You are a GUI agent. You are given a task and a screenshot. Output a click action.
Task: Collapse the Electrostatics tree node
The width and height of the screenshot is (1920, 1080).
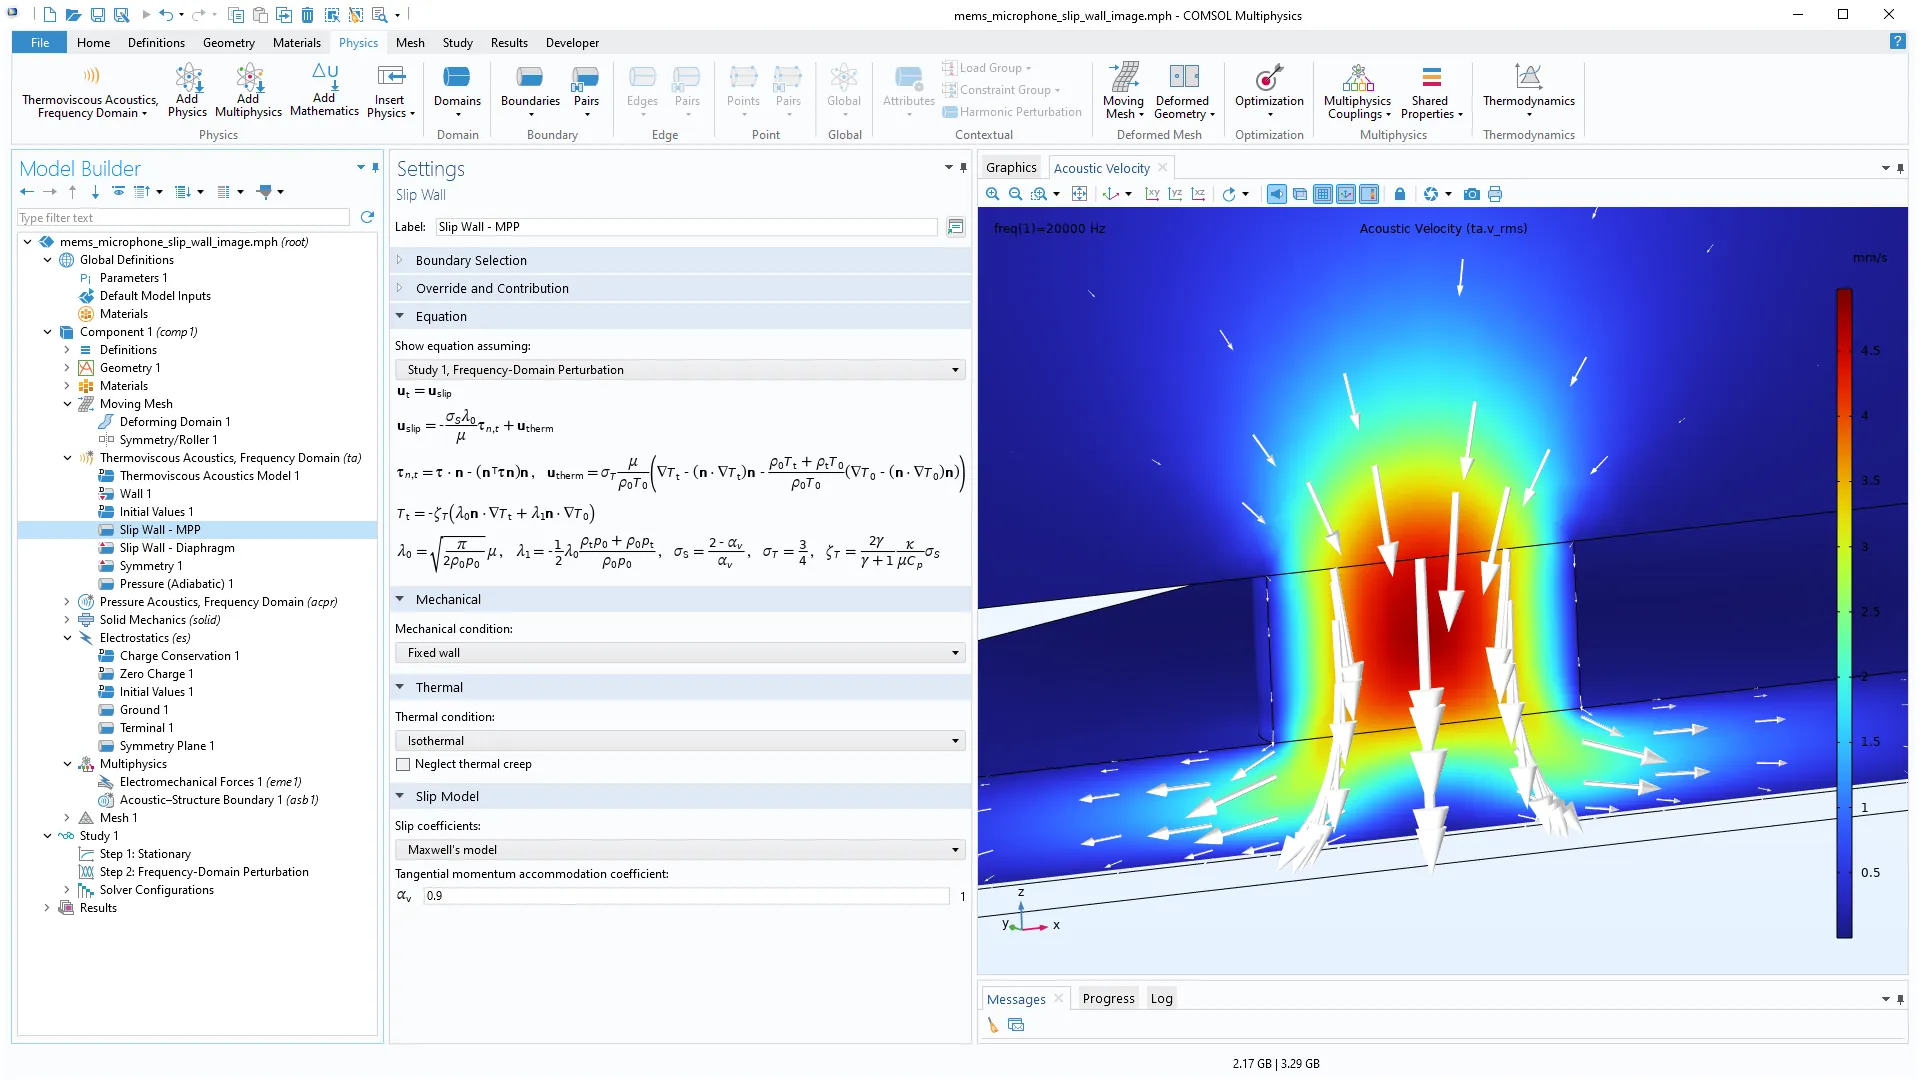[x=67, y=638]
